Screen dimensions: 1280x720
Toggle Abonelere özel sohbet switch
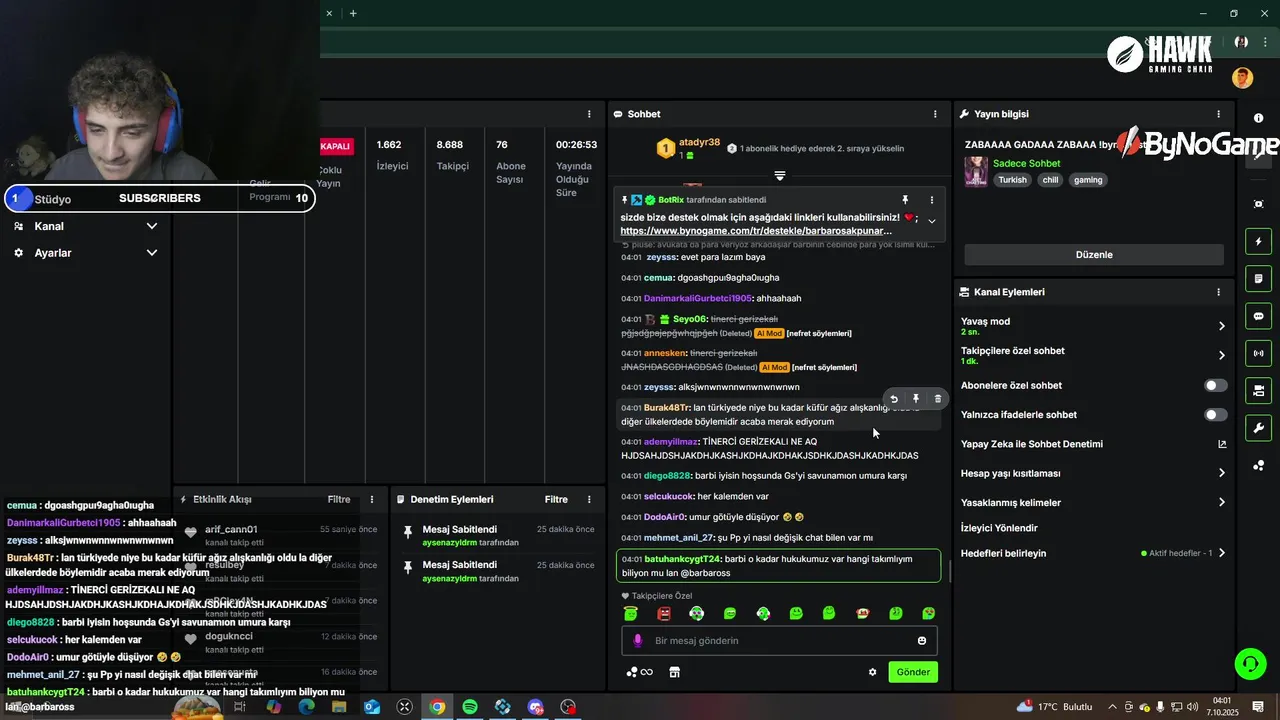coord(1215,385)
